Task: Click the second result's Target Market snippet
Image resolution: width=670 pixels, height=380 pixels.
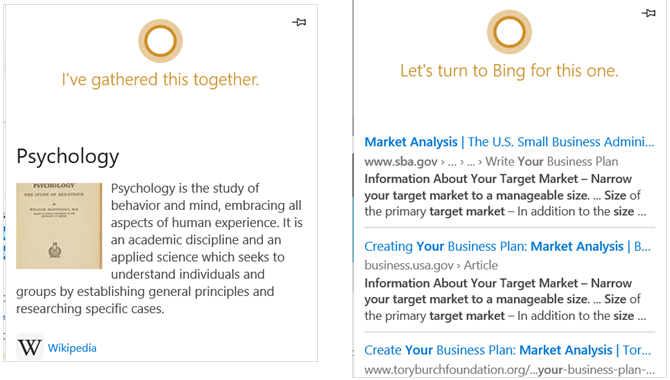Action: click(x=505, y=299)
